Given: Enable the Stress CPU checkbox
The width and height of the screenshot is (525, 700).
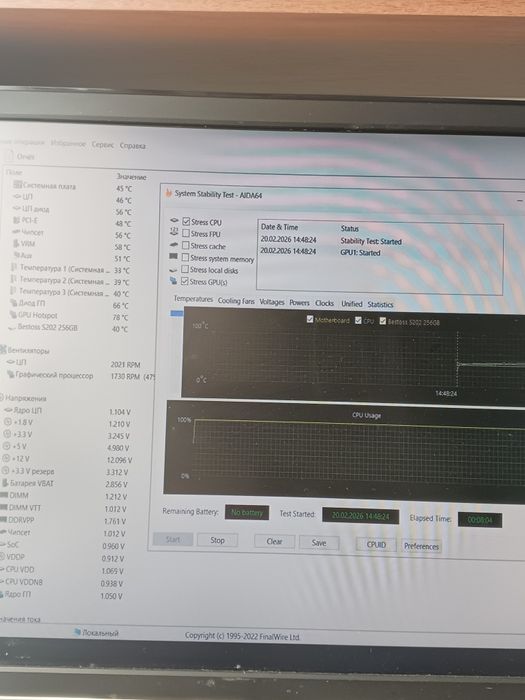Looking at the screenshot, I should (x=186, y=221).
